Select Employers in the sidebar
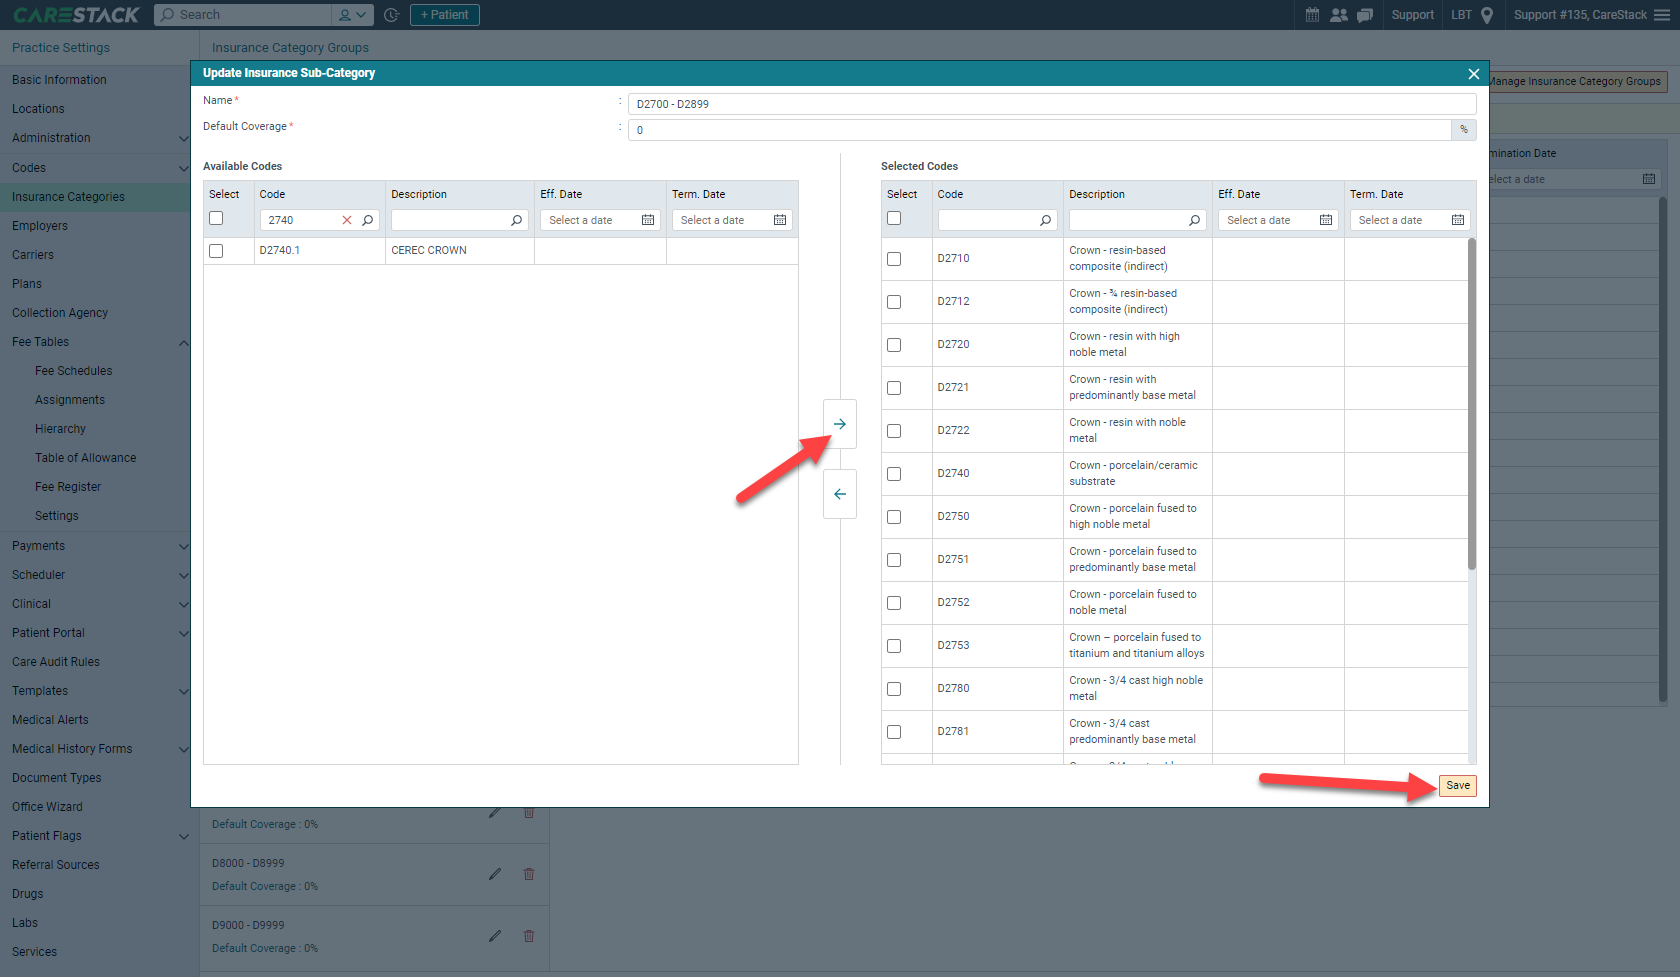 (x=40, y=225)
